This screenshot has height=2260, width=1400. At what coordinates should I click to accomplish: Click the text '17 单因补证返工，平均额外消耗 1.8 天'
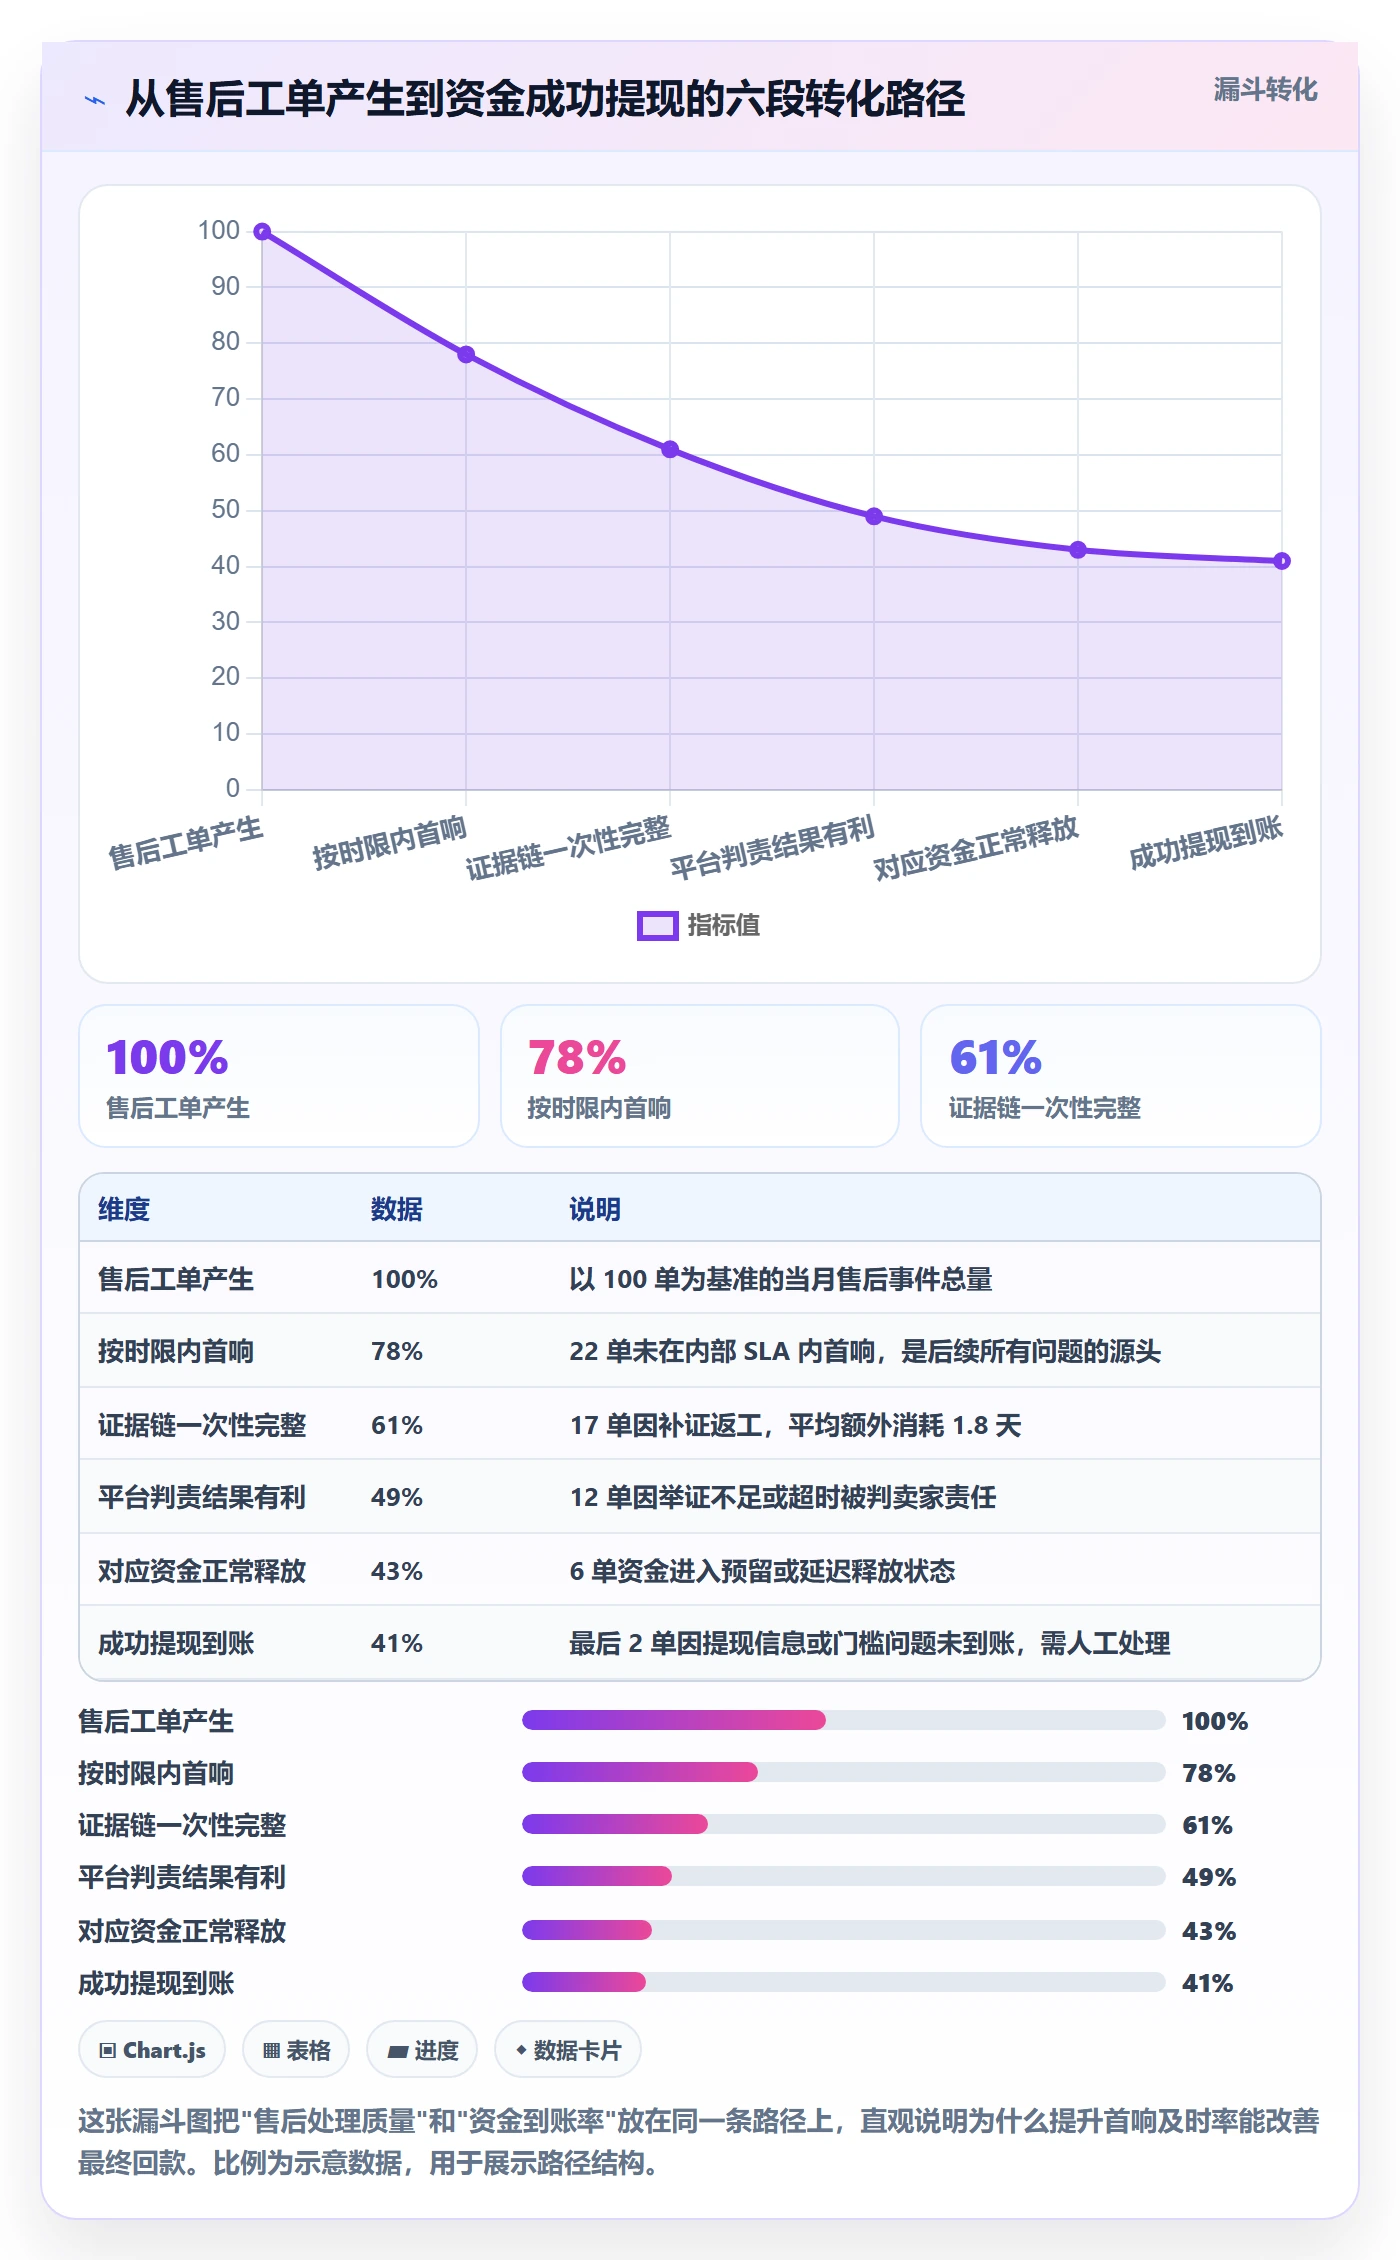click(x=795, y=1425)
